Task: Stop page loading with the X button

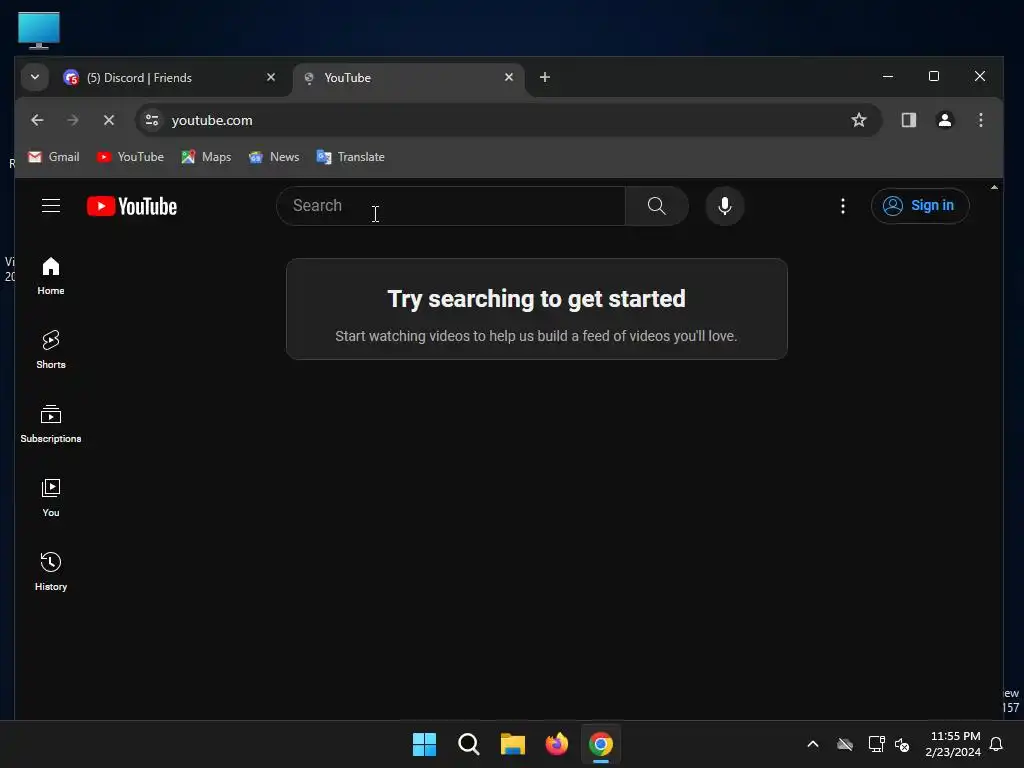Action: click(109, 120)
